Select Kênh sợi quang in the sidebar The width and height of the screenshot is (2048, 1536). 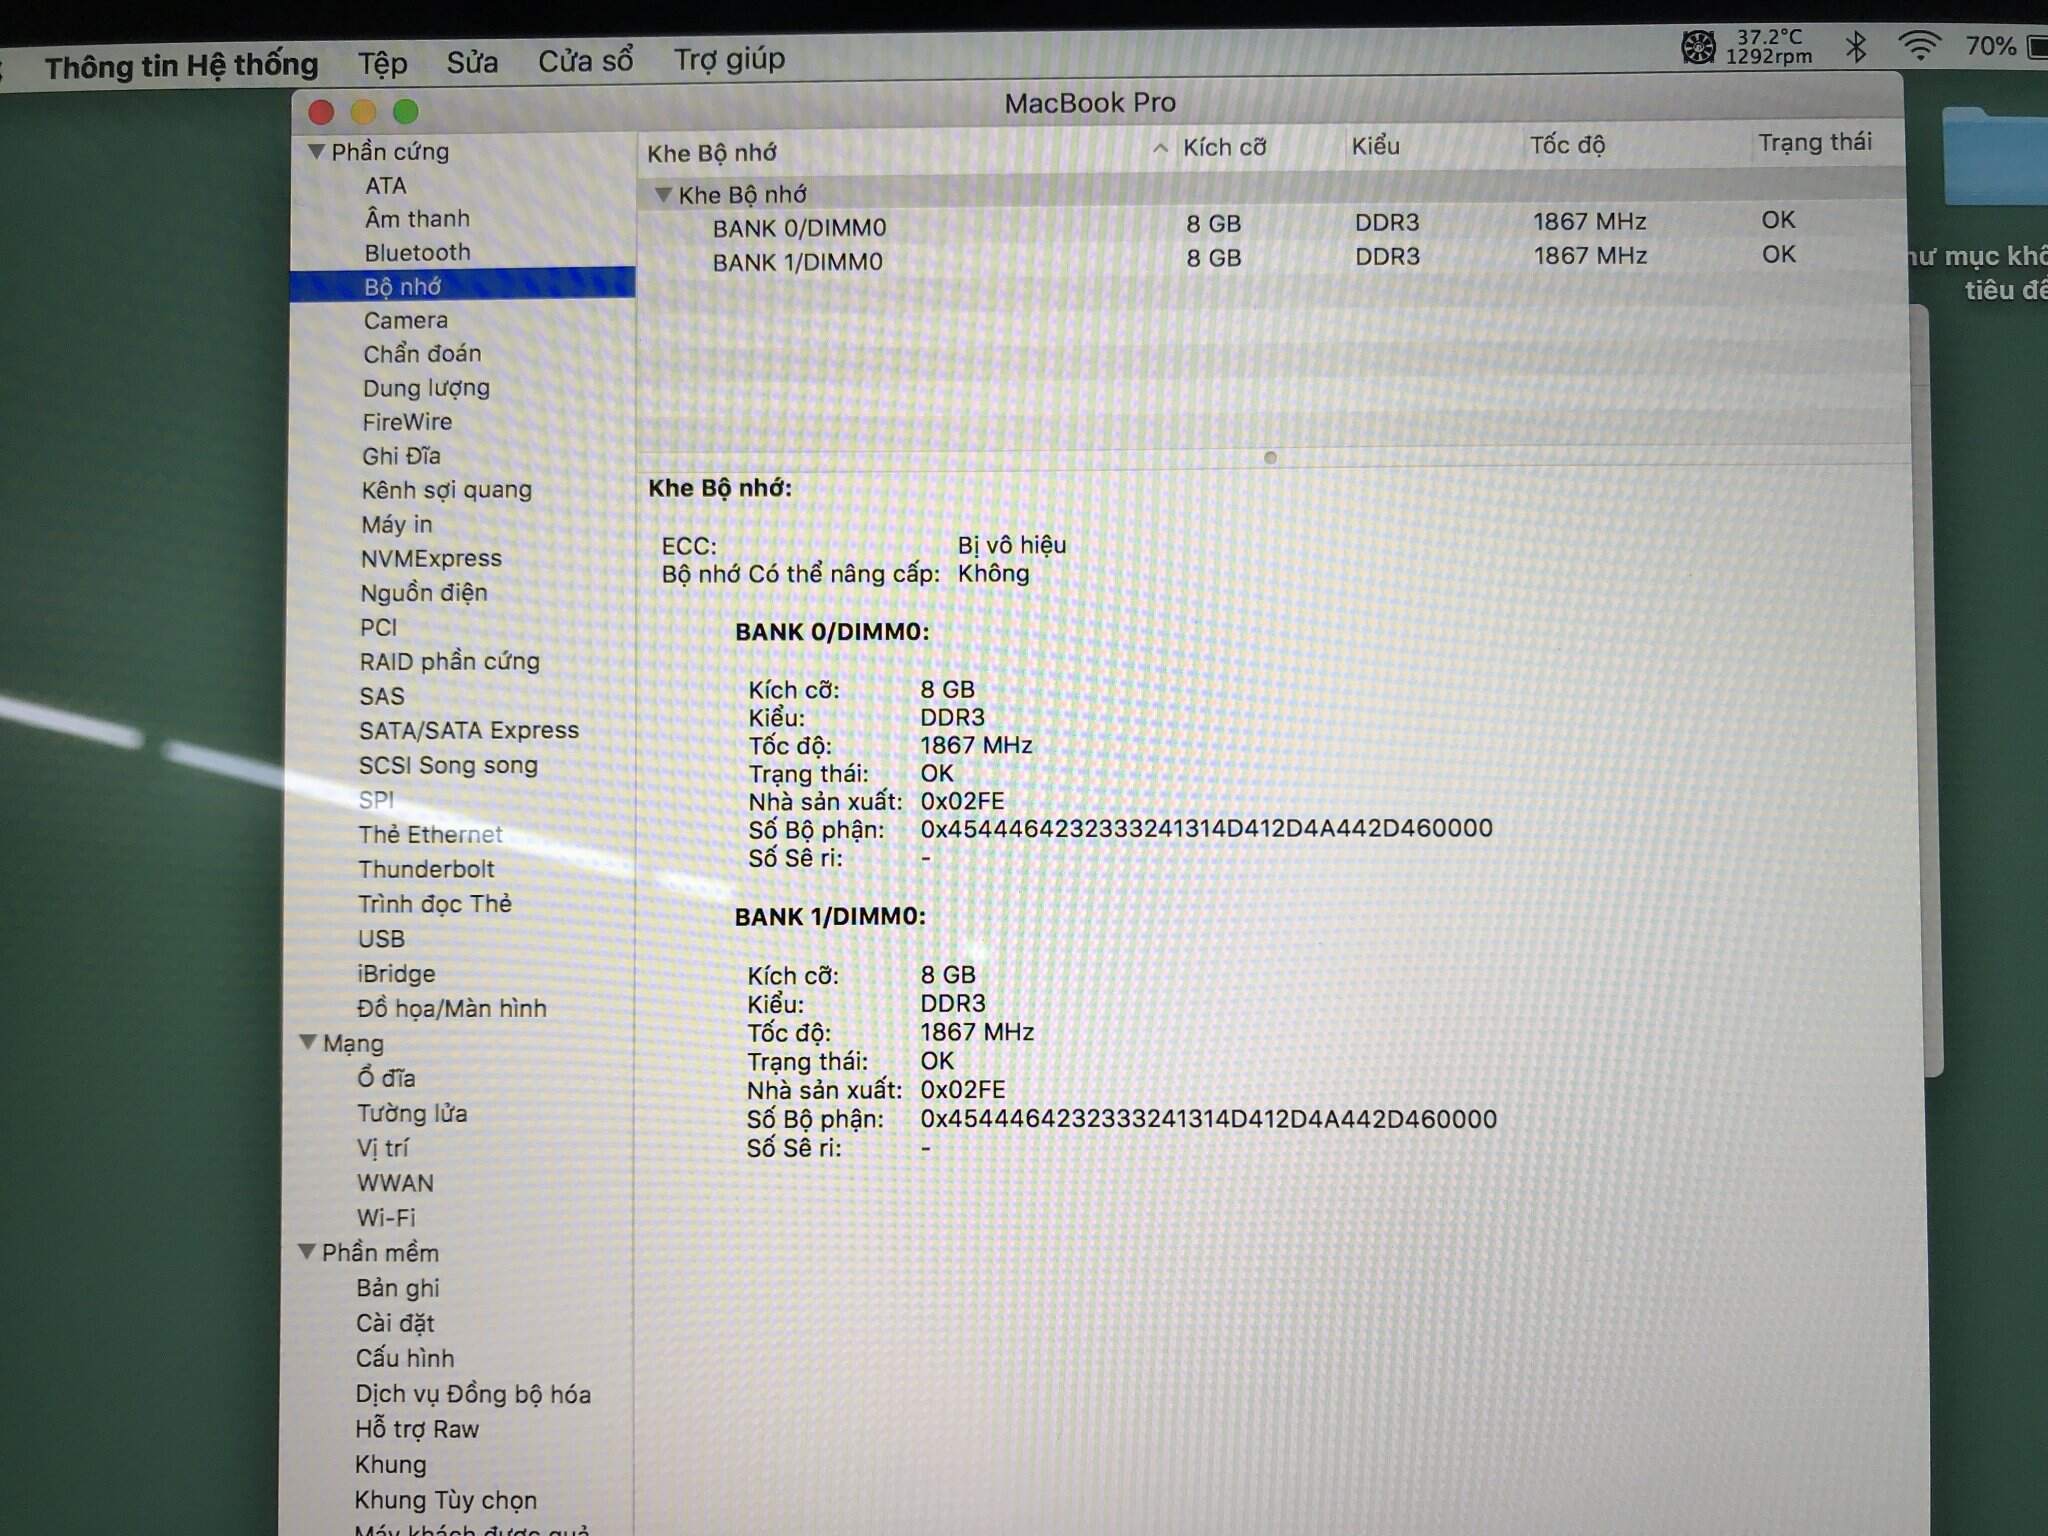click(x=446, y=490)
